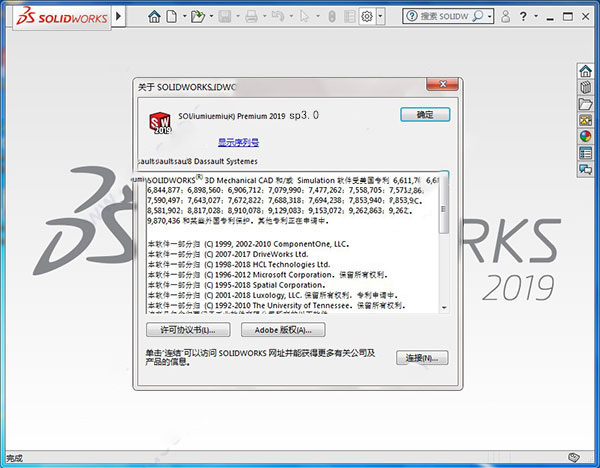Click the Undo arrow icon
600x468 pixels.
[278, 16]
